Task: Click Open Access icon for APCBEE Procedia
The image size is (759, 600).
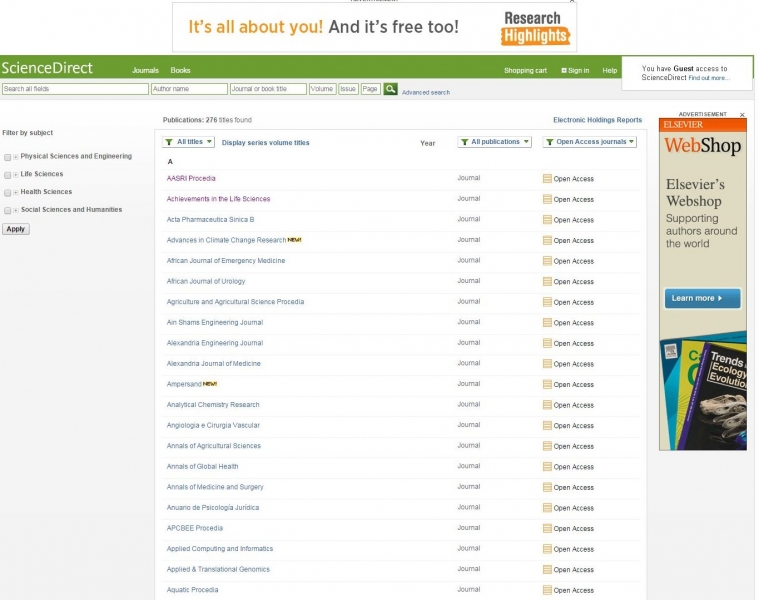Action: [547, 529]
